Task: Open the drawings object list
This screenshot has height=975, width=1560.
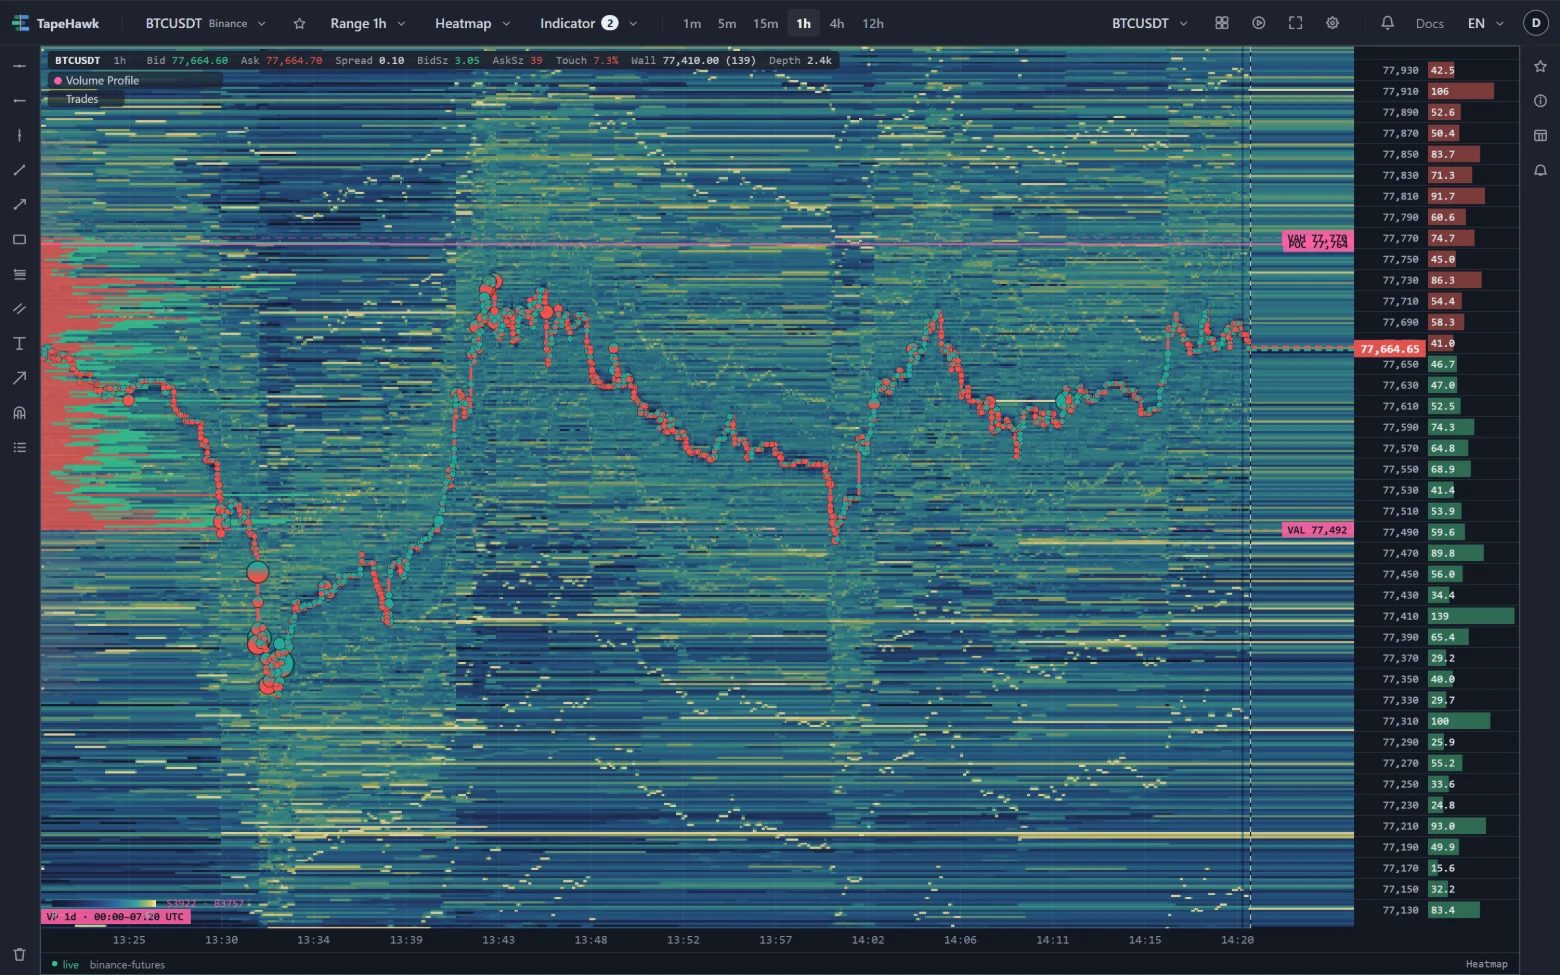Action: point(19,448)
